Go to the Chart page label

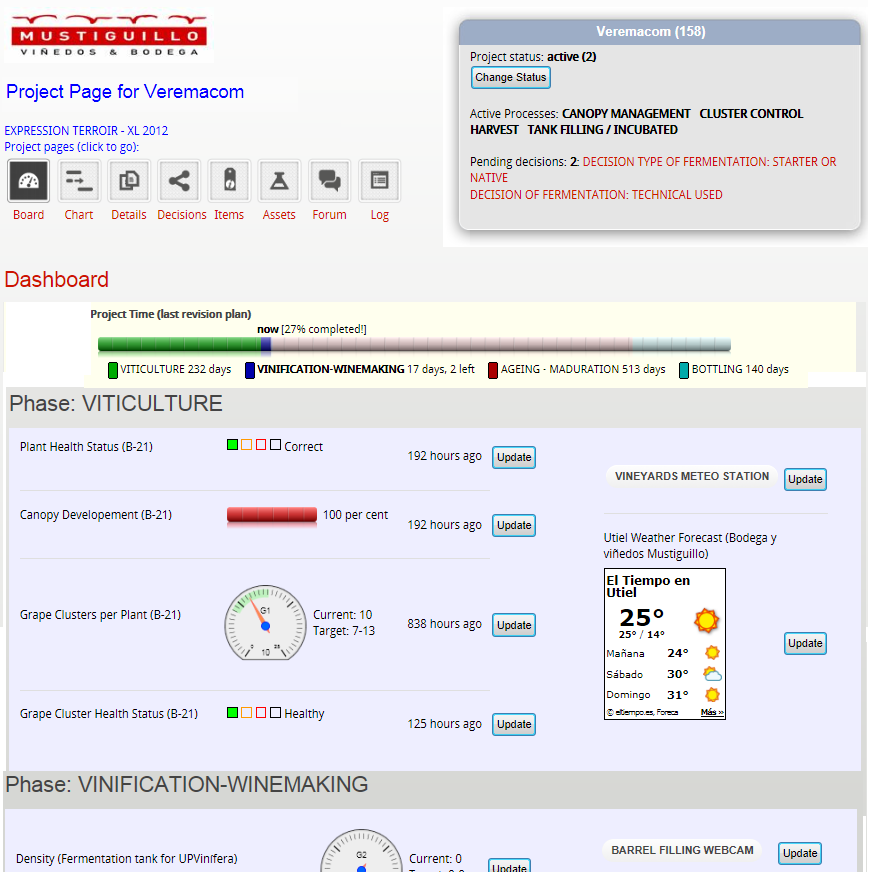pos(79,215)
